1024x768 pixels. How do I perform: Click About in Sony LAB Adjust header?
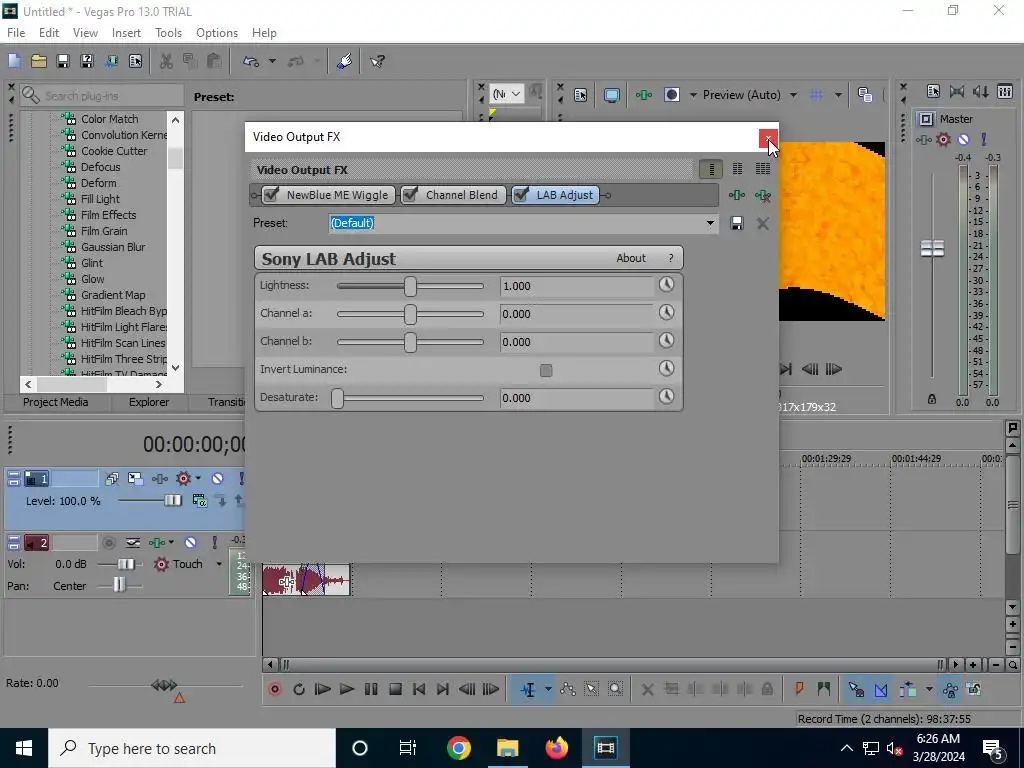[631, 258]
